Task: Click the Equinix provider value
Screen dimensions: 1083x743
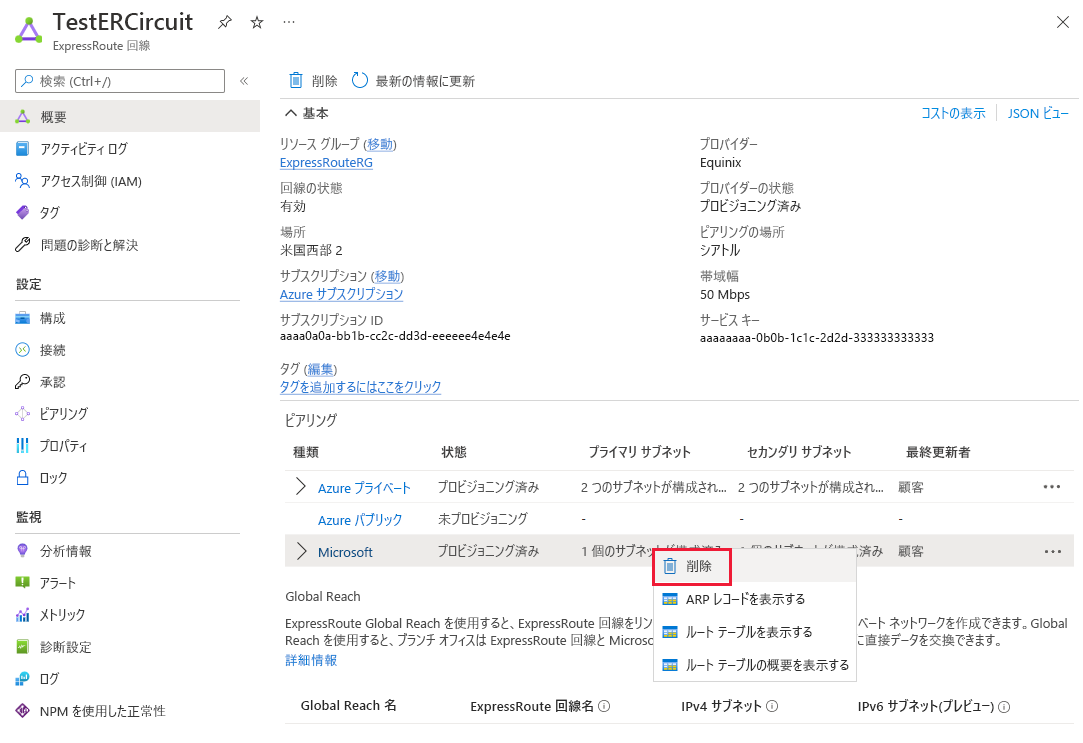Action: coord(720,163)
